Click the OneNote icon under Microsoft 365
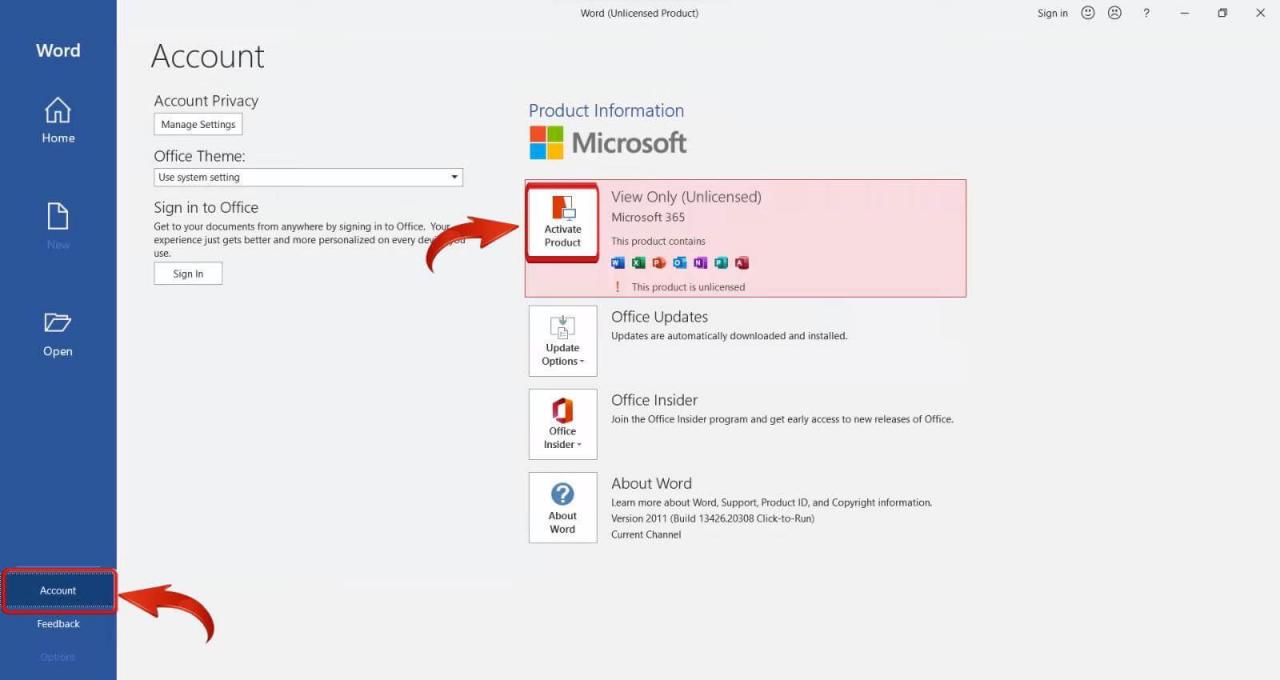 (700, 262)
